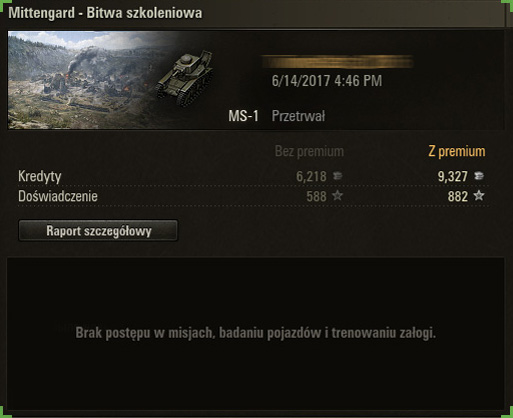This screenshot has height=418, width=513.
Task: Click the 882 premium experience value
Action: pos(458,196)
